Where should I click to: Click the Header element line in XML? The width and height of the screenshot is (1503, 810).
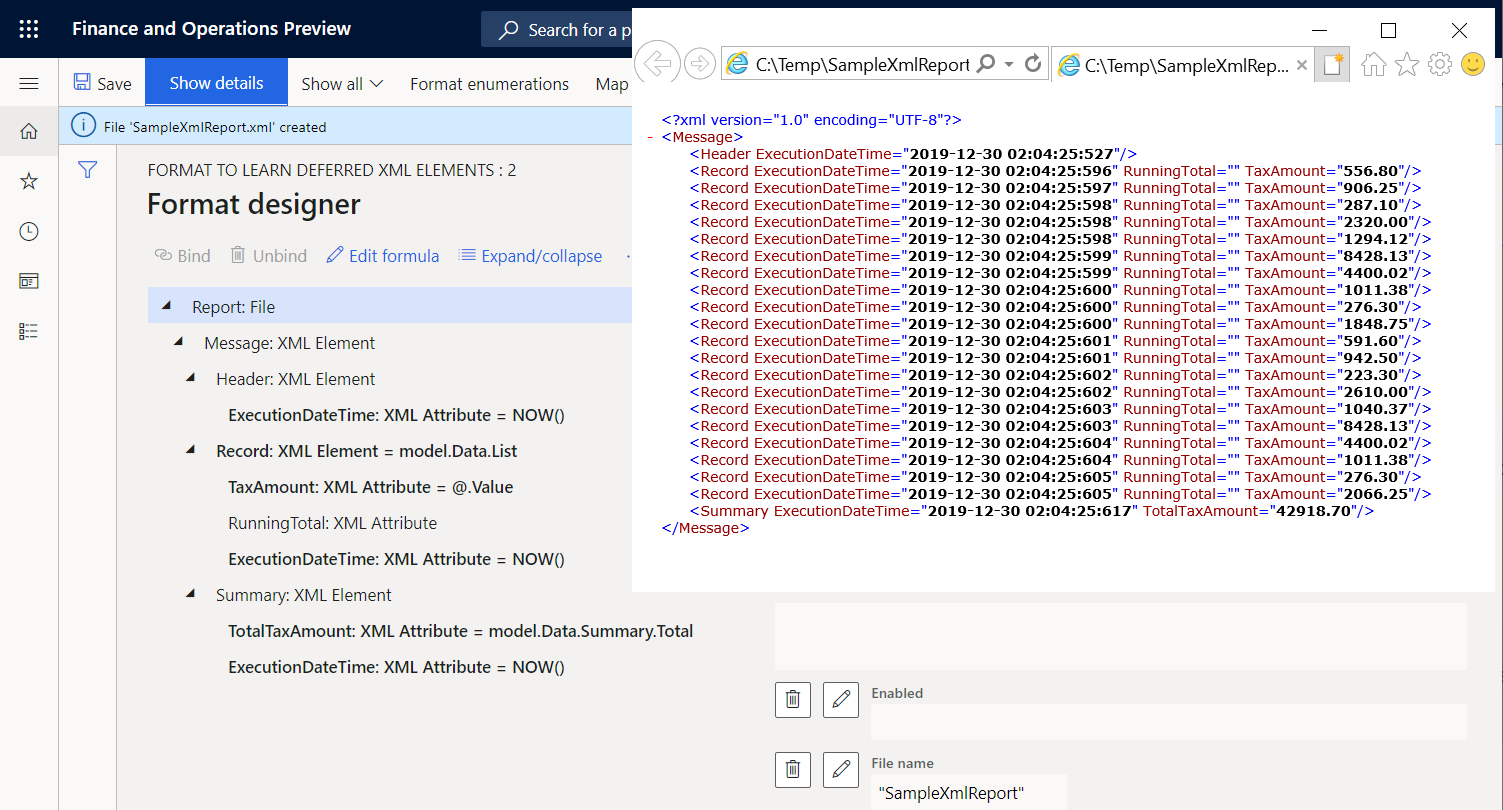(x=913, y=154)
